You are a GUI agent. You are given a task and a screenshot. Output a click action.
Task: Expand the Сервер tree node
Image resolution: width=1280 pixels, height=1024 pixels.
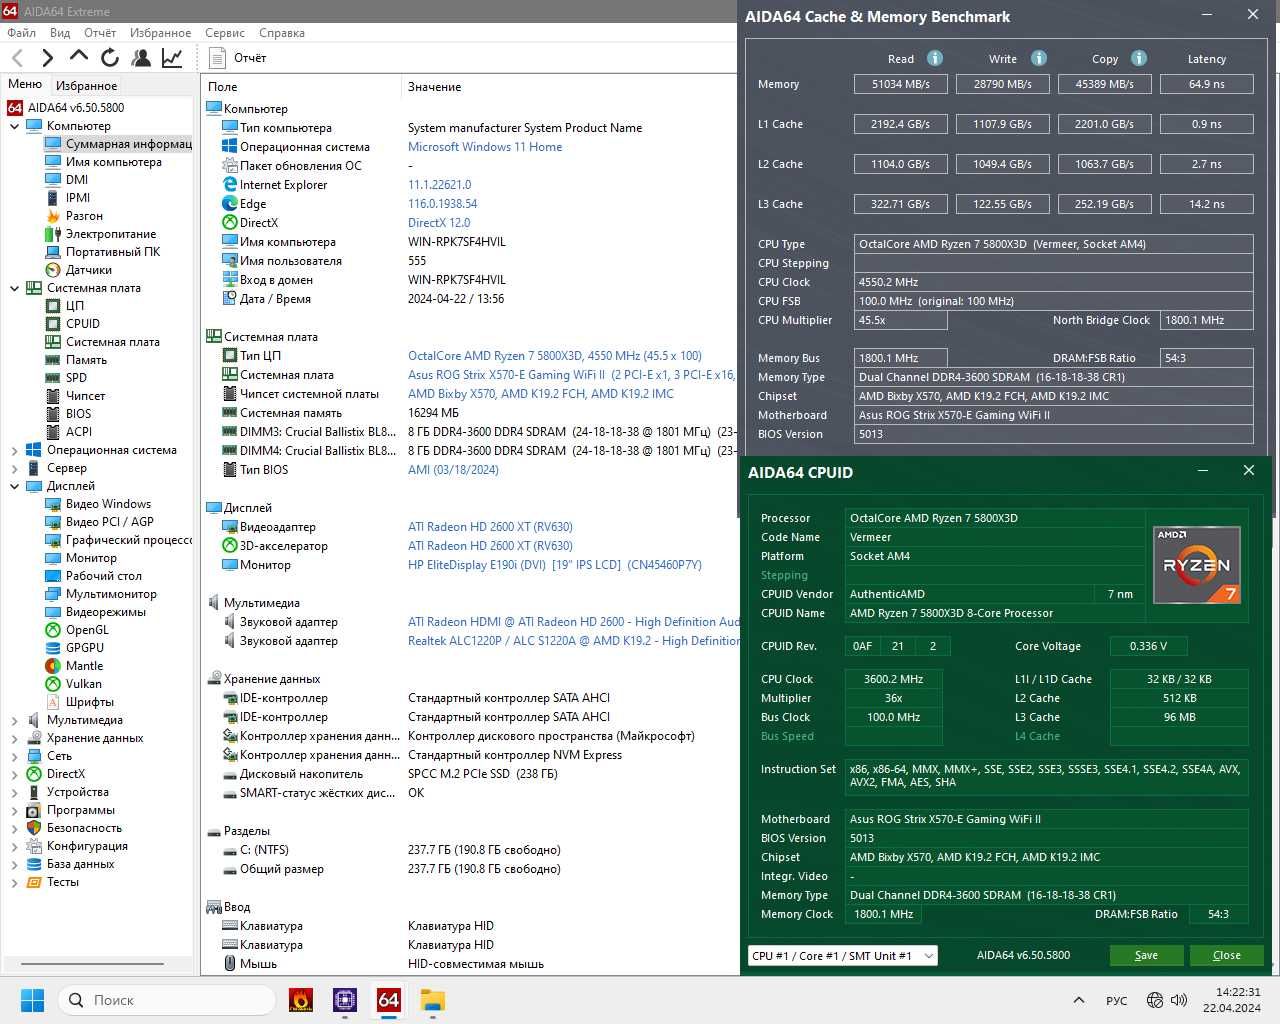[14, 468]
